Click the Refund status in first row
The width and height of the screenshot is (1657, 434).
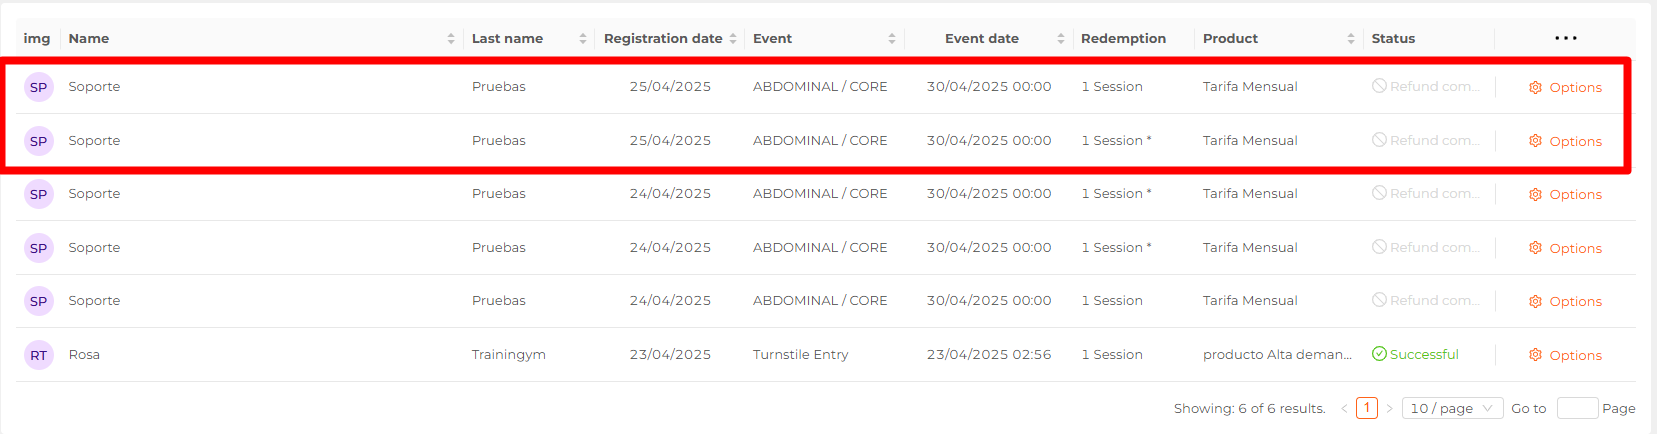pyautogui.click(x=1425, y=86)
